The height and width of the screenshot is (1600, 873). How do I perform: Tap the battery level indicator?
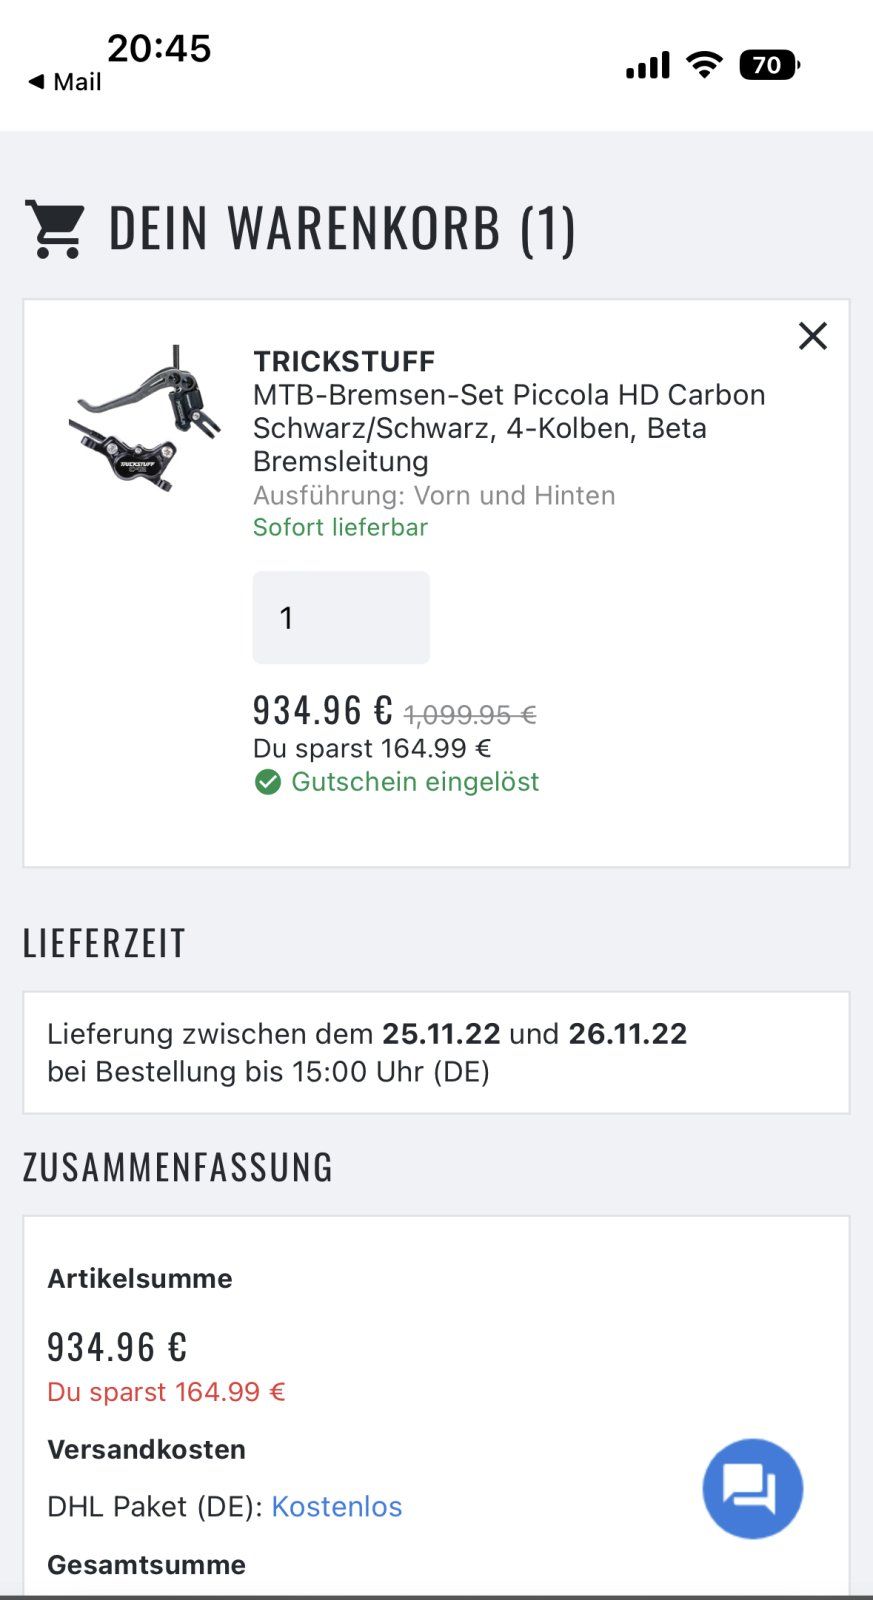769,66
